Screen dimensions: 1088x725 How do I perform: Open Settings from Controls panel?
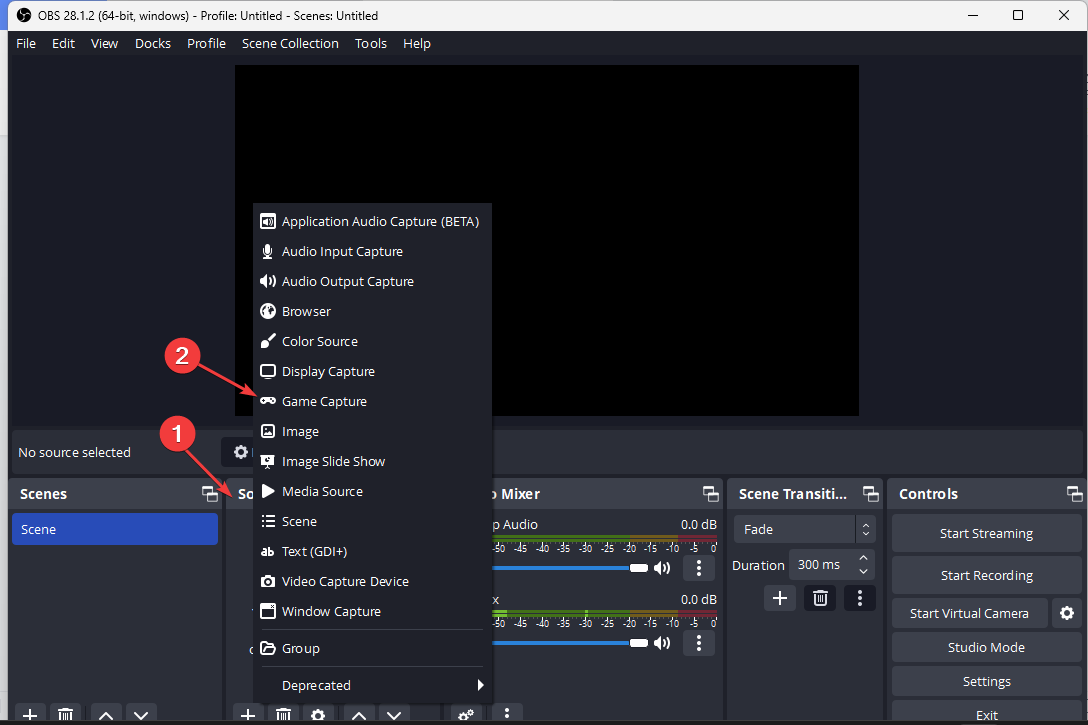(987, 681)
